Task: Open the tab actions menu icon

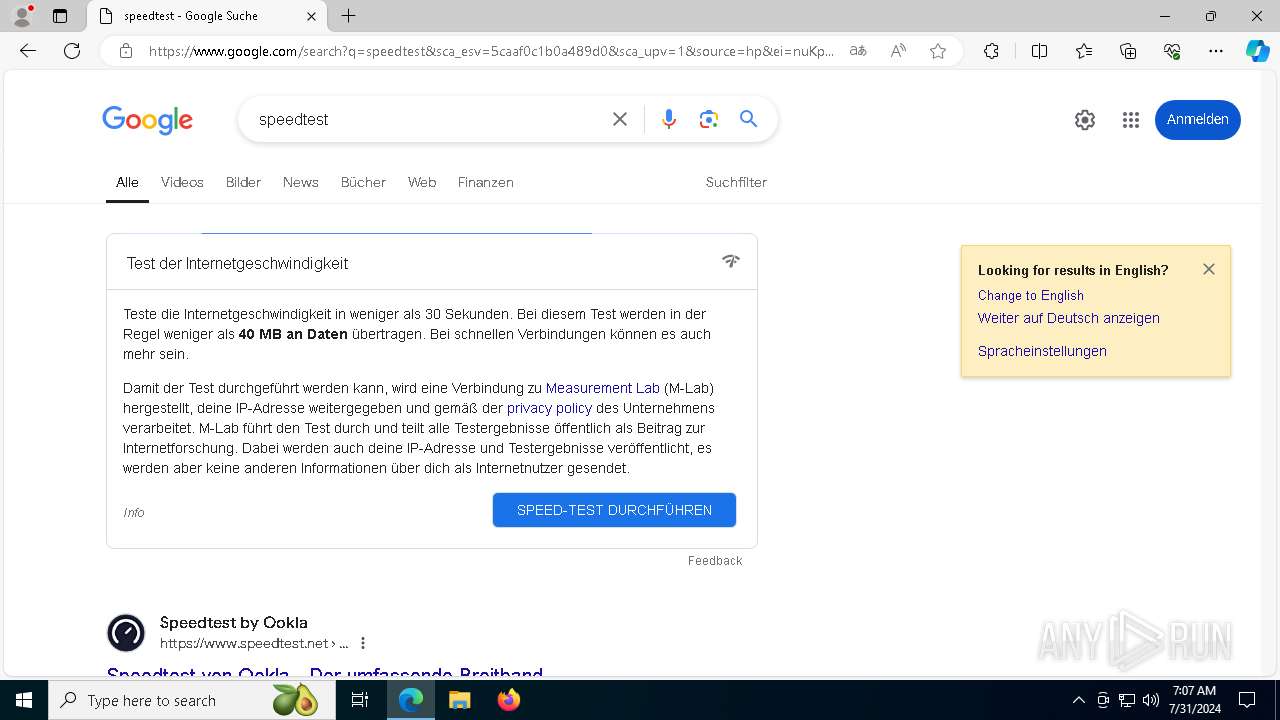Action: pos(60,16)
